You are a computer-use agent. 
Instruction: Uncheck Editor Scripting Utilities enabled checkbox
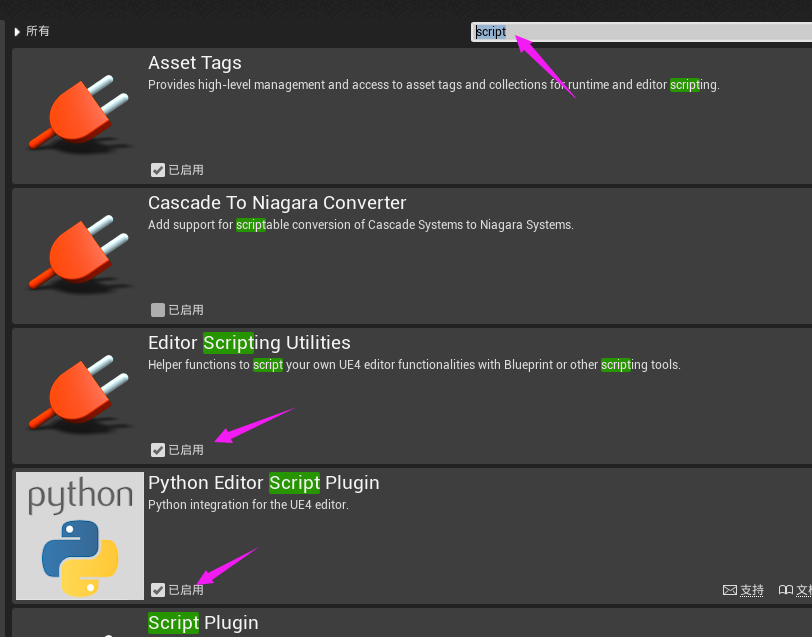(x=157, y=450)
